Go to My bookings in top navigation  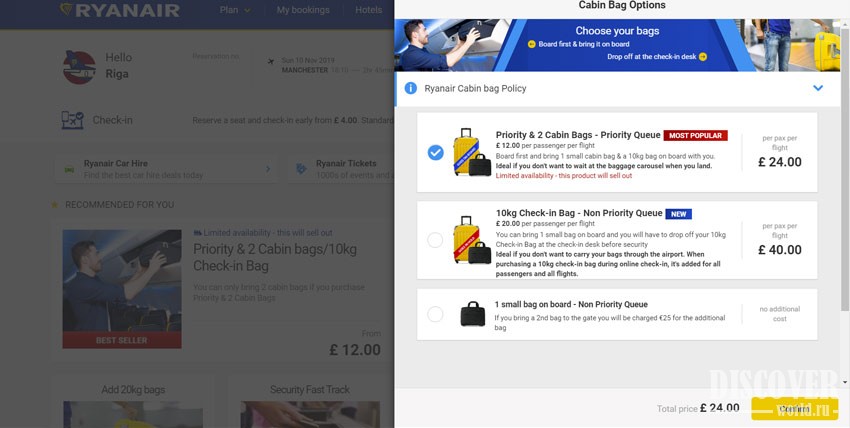click(x=304, y=11)
